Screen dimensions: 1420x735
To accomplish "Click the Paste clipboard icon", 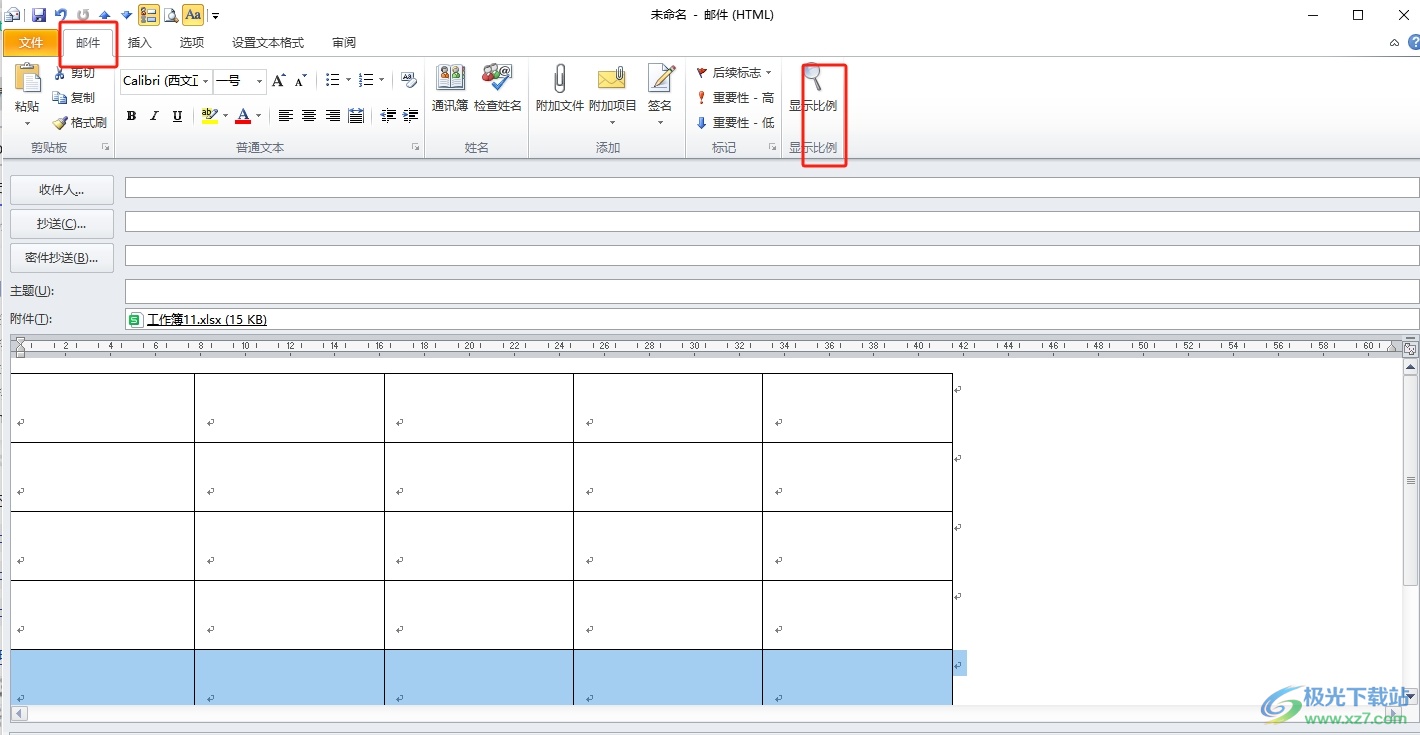I will coord(27,78).
